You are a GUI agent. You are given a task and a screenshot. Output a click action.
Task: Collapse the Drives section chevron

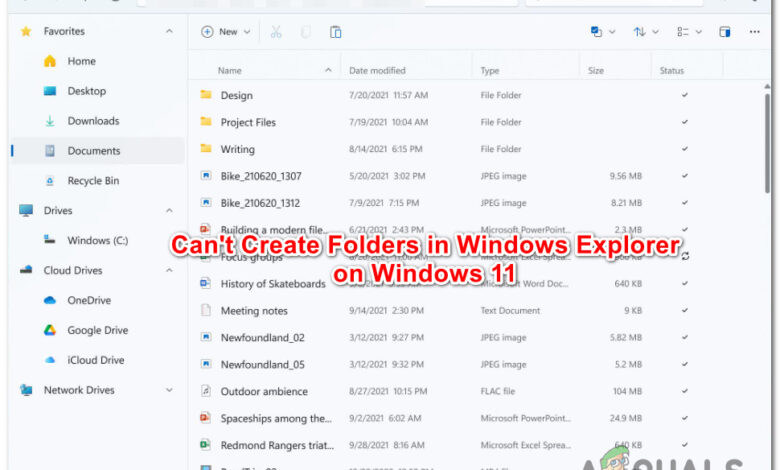pyautogui.click(x=169, y=210)
